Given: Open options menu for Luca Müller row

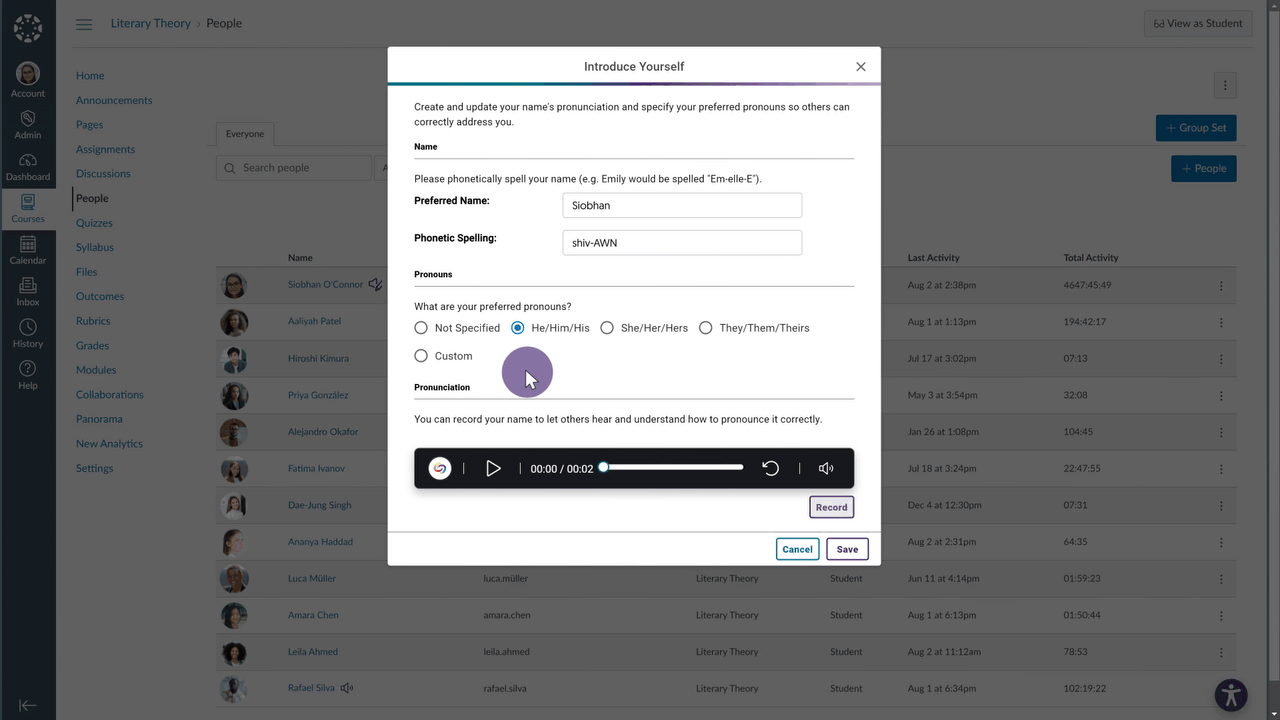Looking at the screenshot, I should tap(1221, 579).
